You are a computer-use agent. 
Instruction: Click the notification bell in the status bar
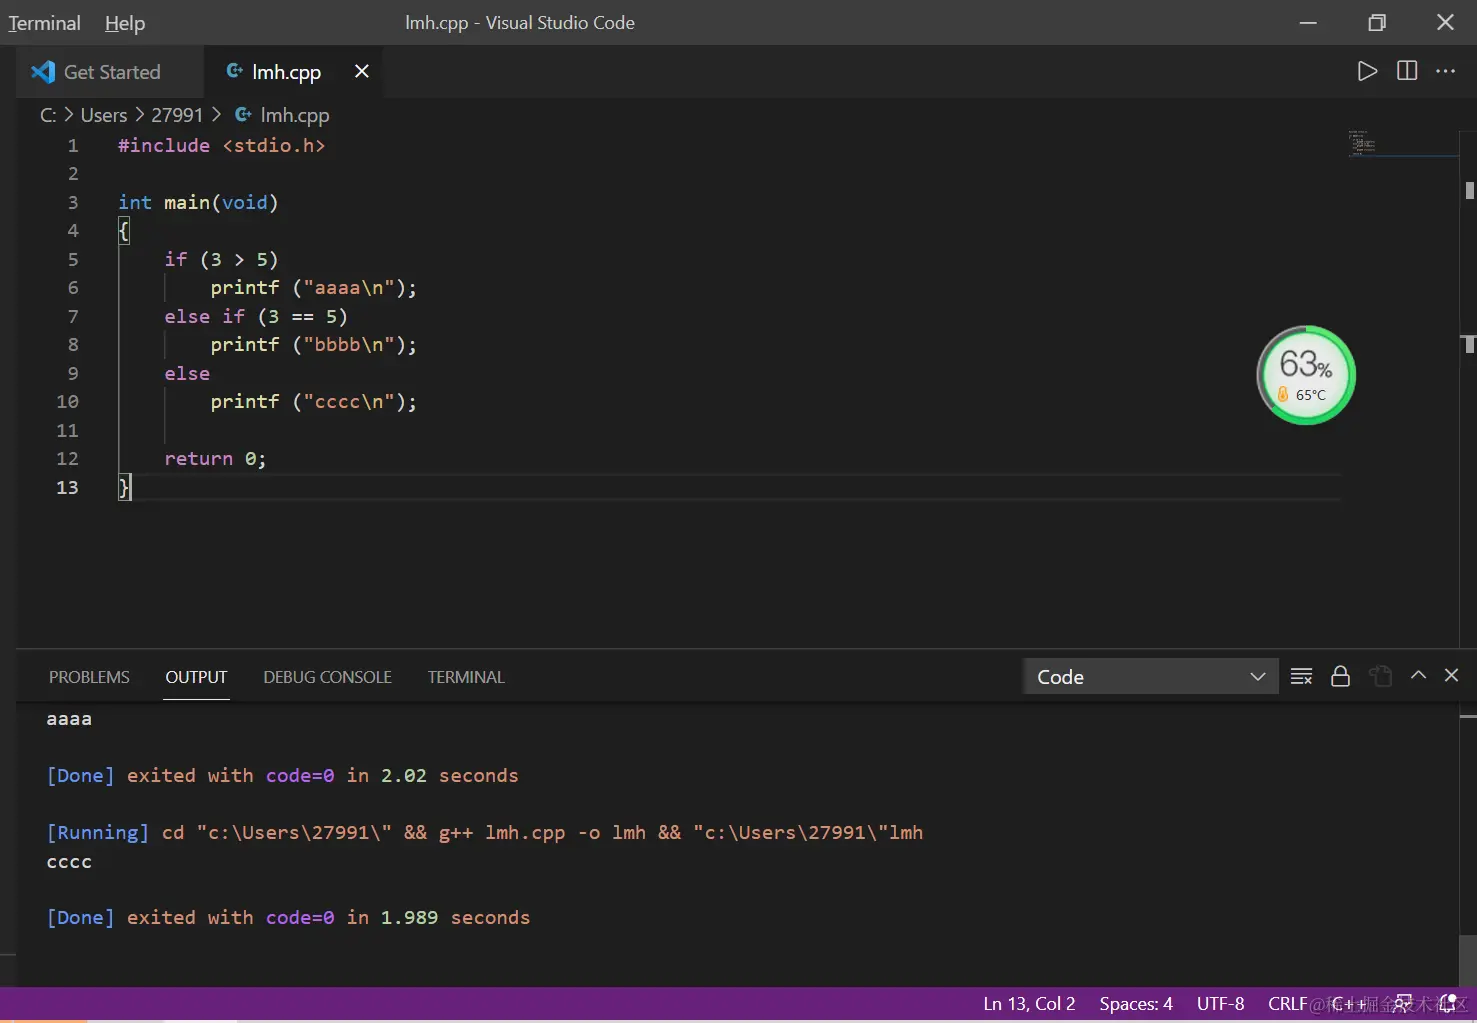coord(1447,1004)
